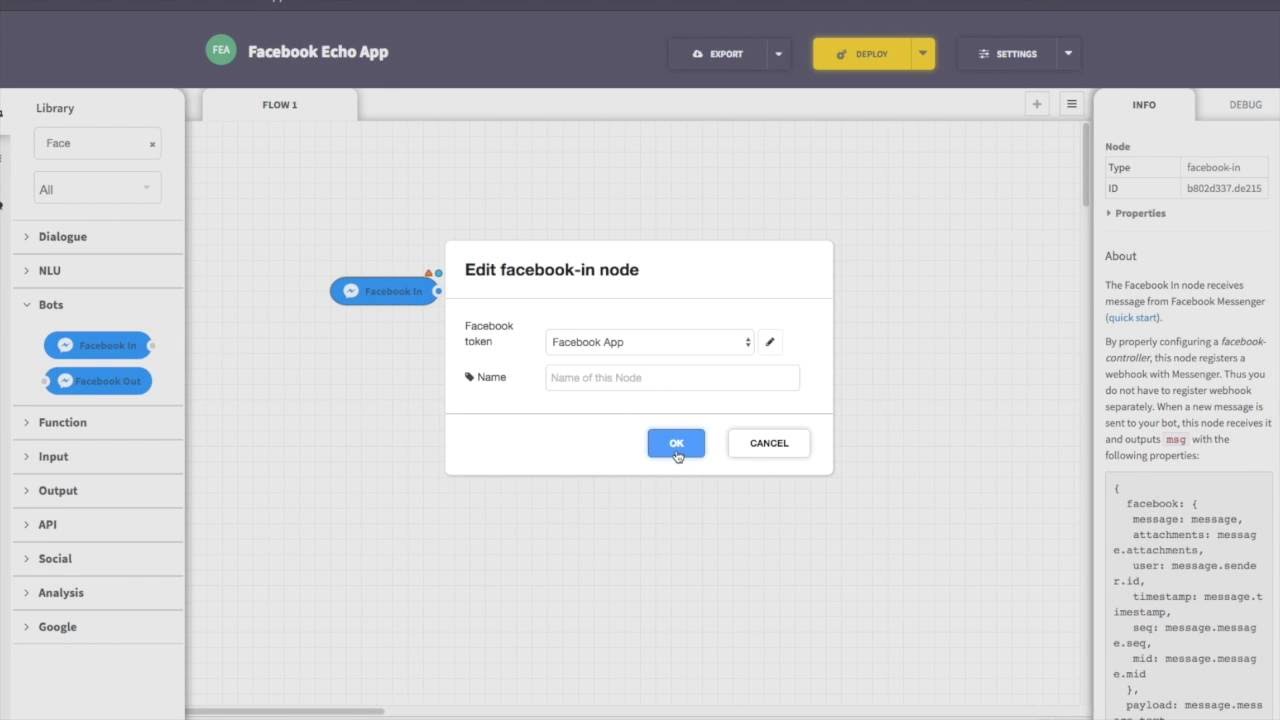Click the canvas horizontal scrollbar
The width and height of the screenshot is (1280, 720).
pos(284,711)
